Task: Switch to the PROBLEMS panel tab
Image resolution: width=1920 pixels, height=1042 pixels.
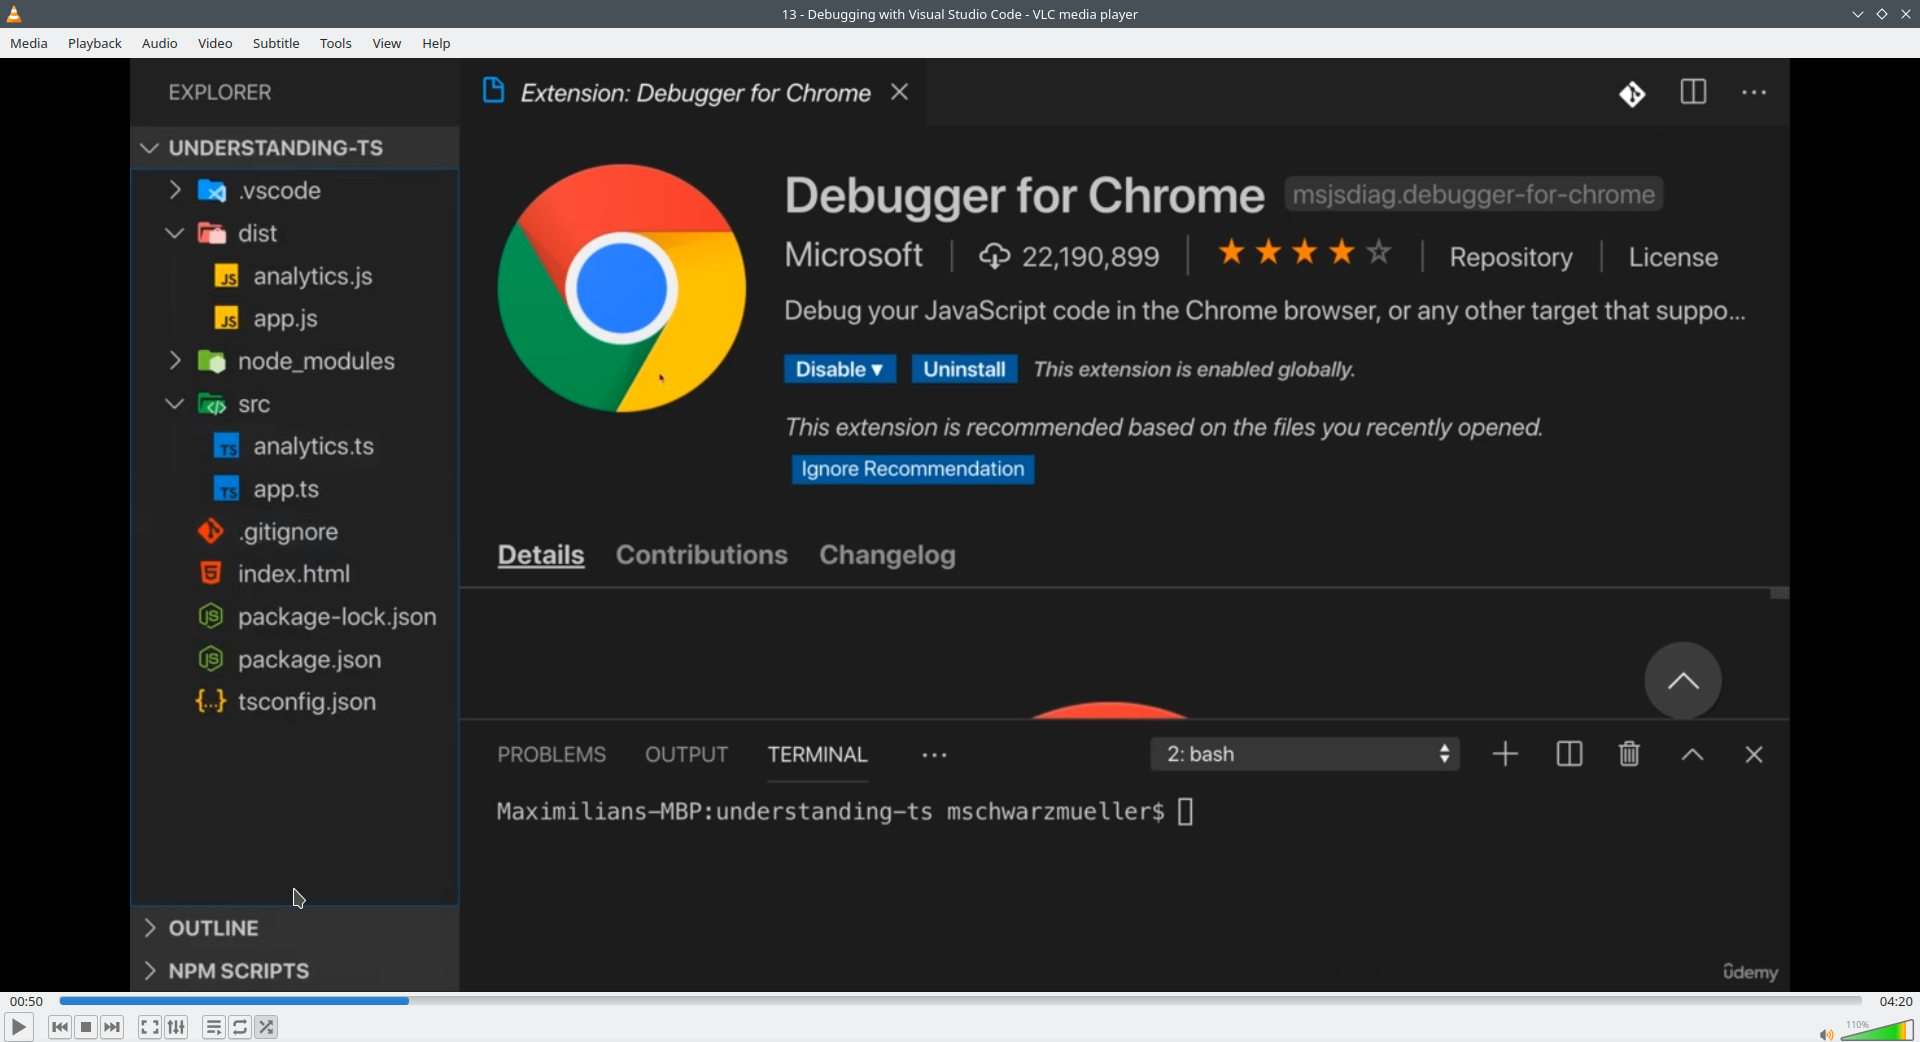Action: point(552,755)
